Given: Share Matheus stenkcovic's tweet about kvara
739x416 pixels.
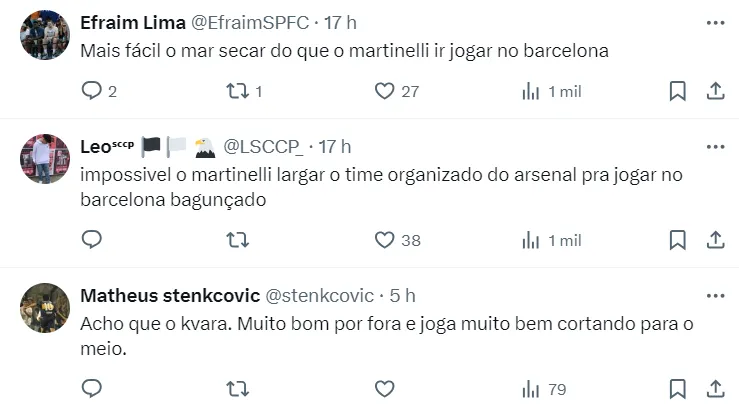Looking at the screenshot, I should pos(715,388).
